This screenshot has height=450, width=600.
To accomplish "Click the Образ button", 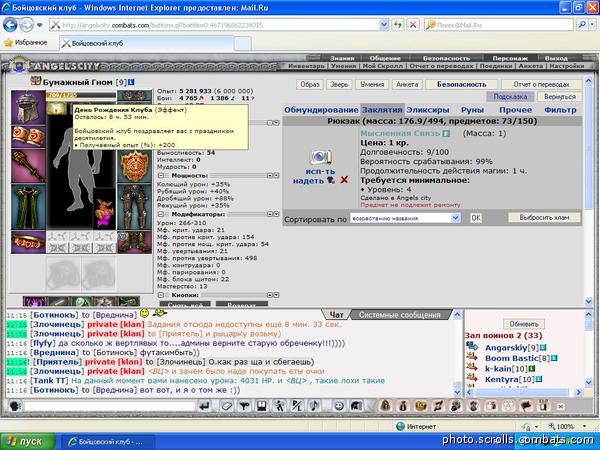I will pos(310,84).
